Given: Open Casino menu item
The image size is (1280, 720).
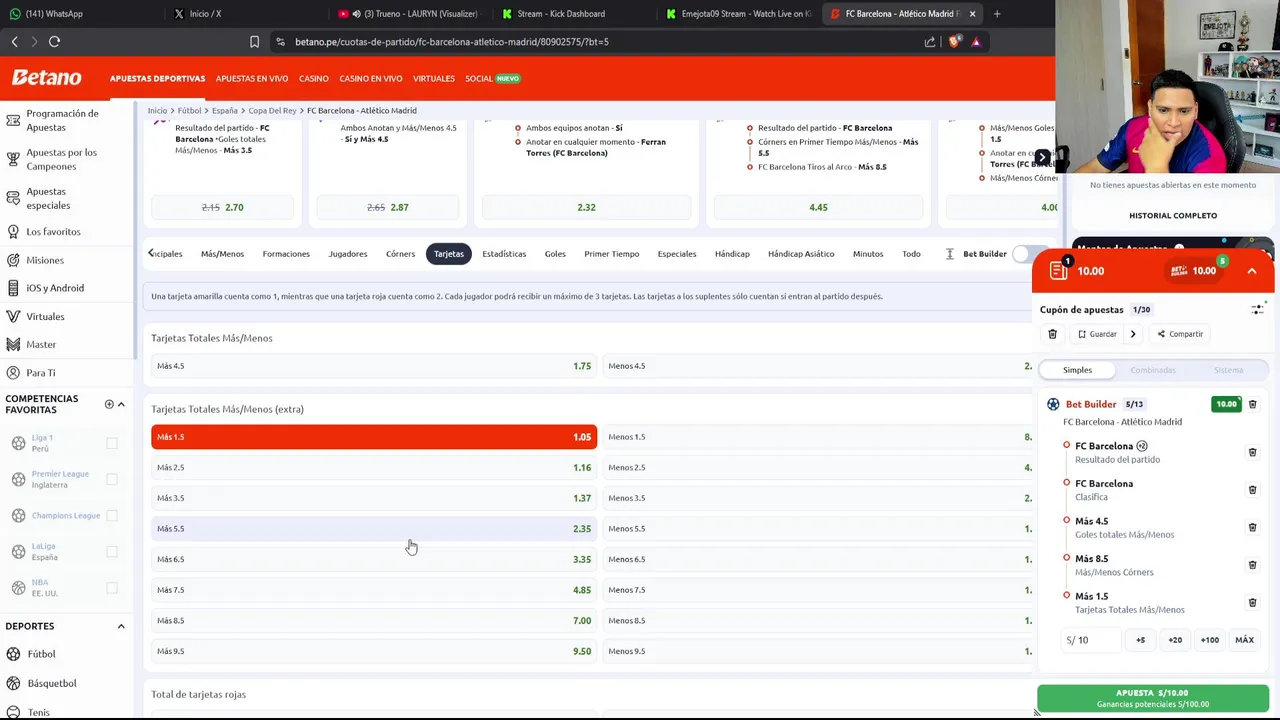Looking at the screenshot, I should pos(313,78).
